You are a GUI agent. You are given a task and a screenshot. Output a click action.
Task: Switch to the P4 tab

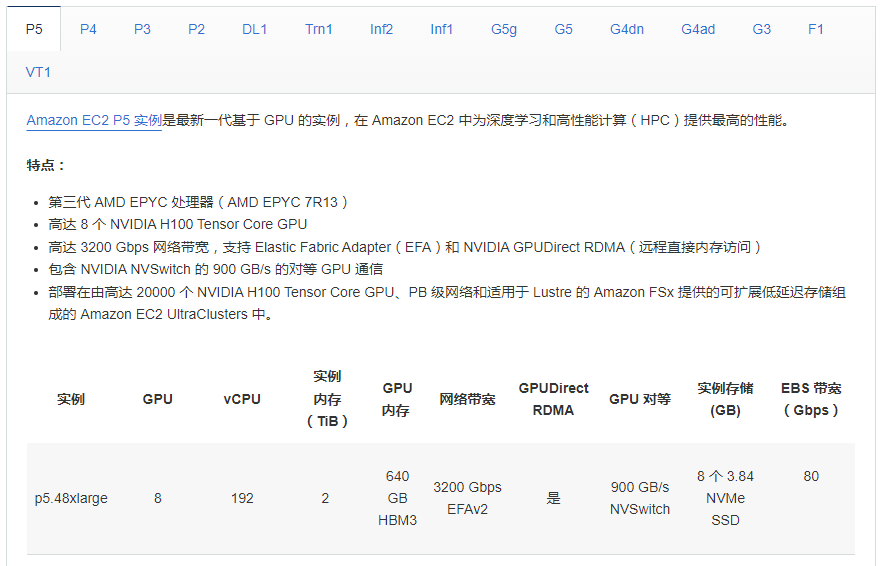88,29
